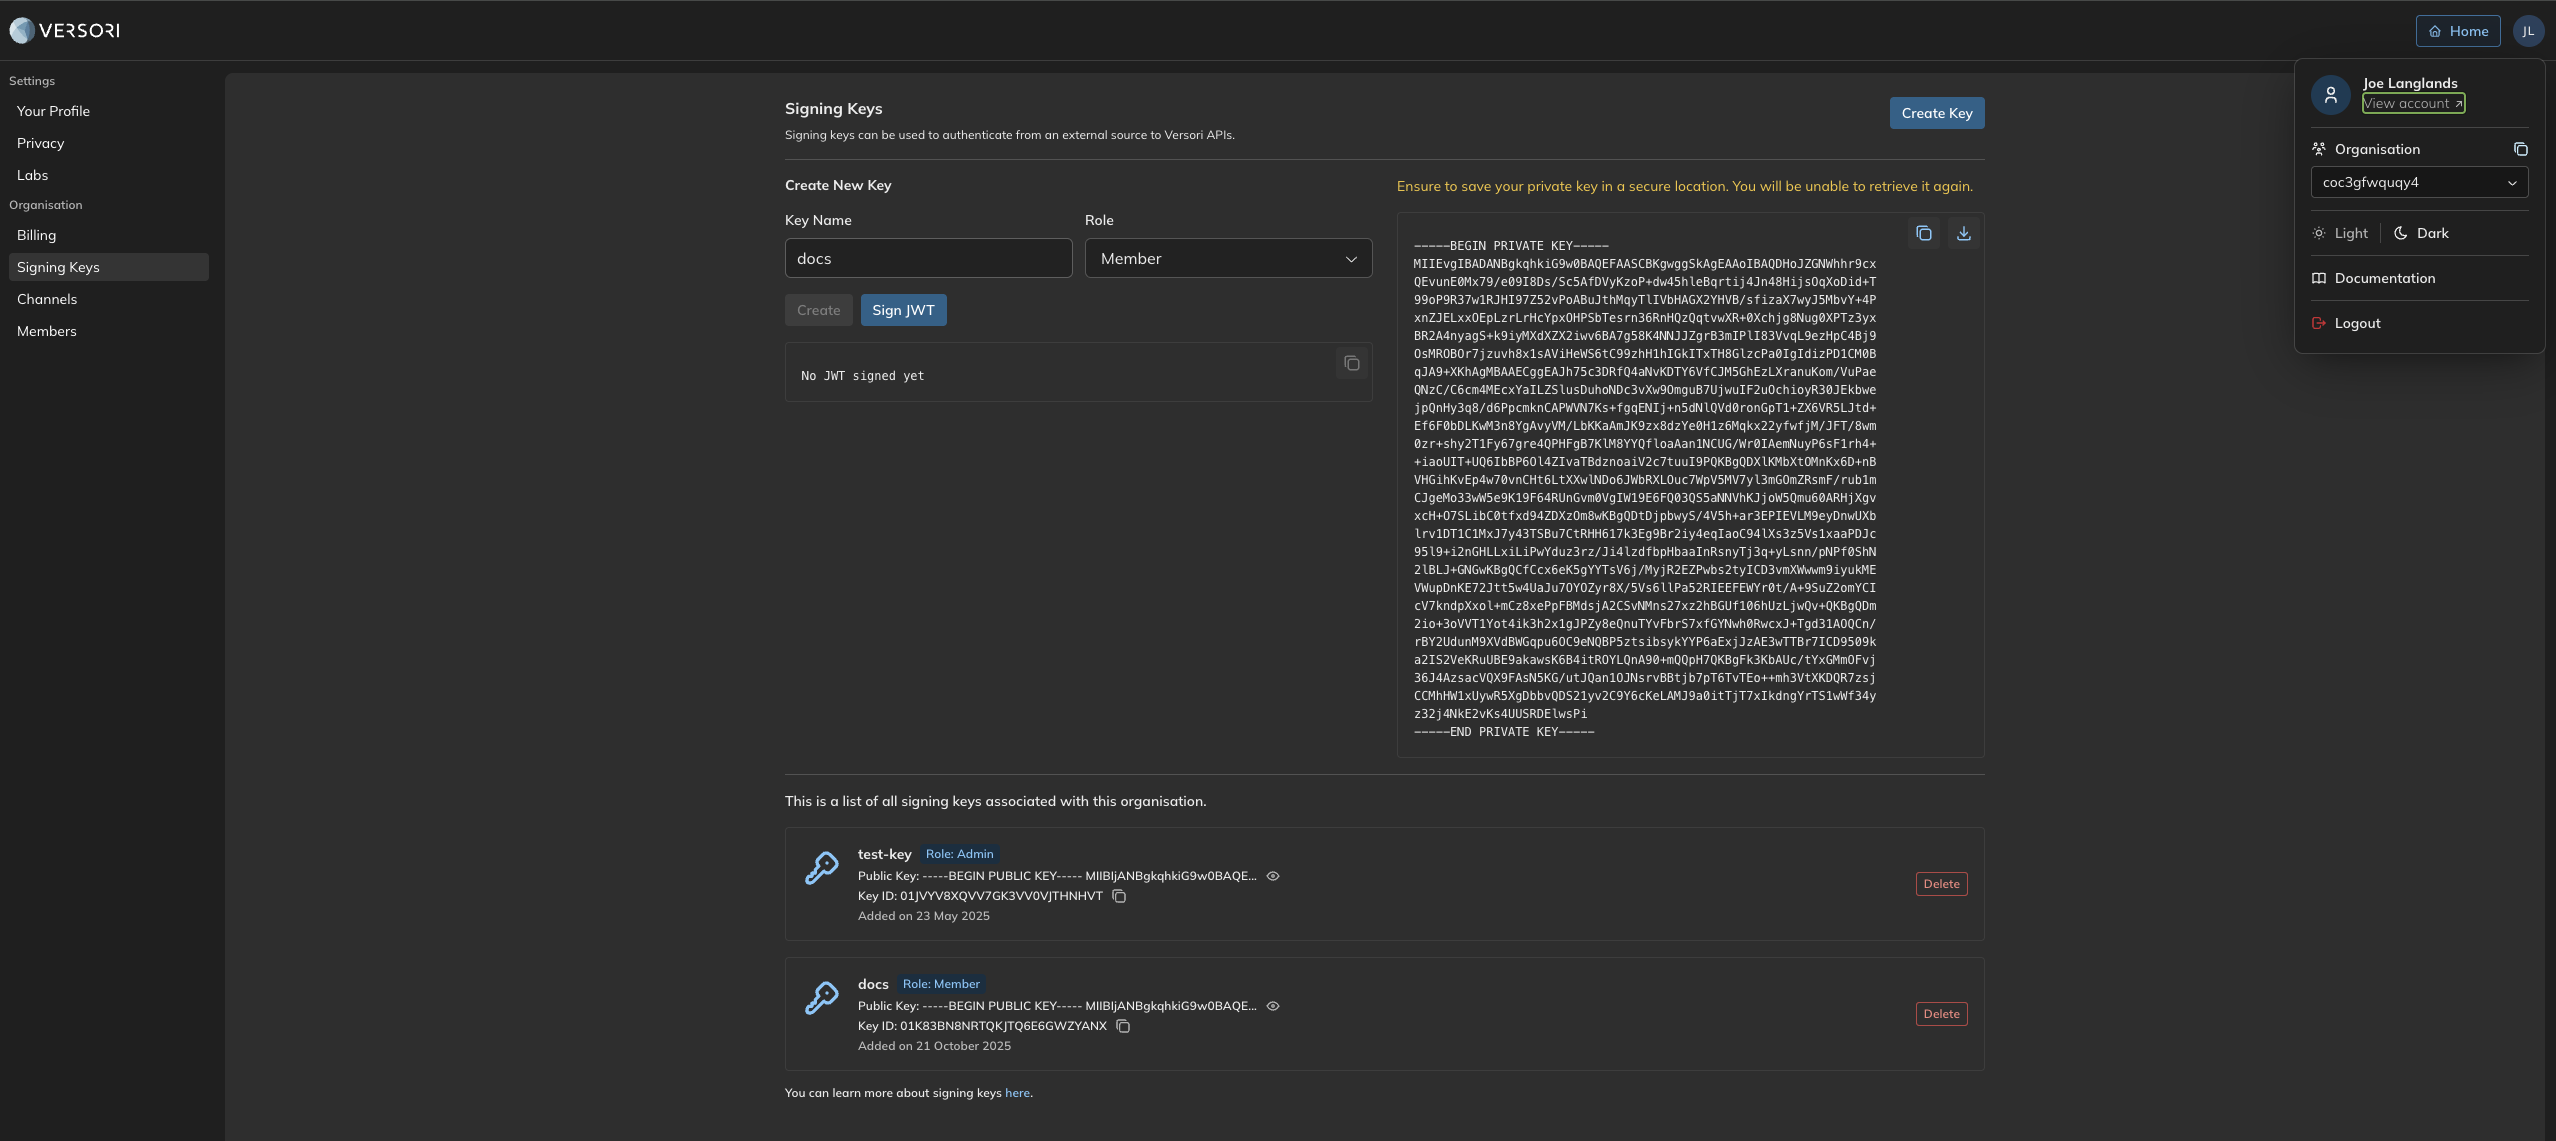Viewport: 2556px width, 1141px height.
Task: Click the Key Name input field
Action: (928, 258)
